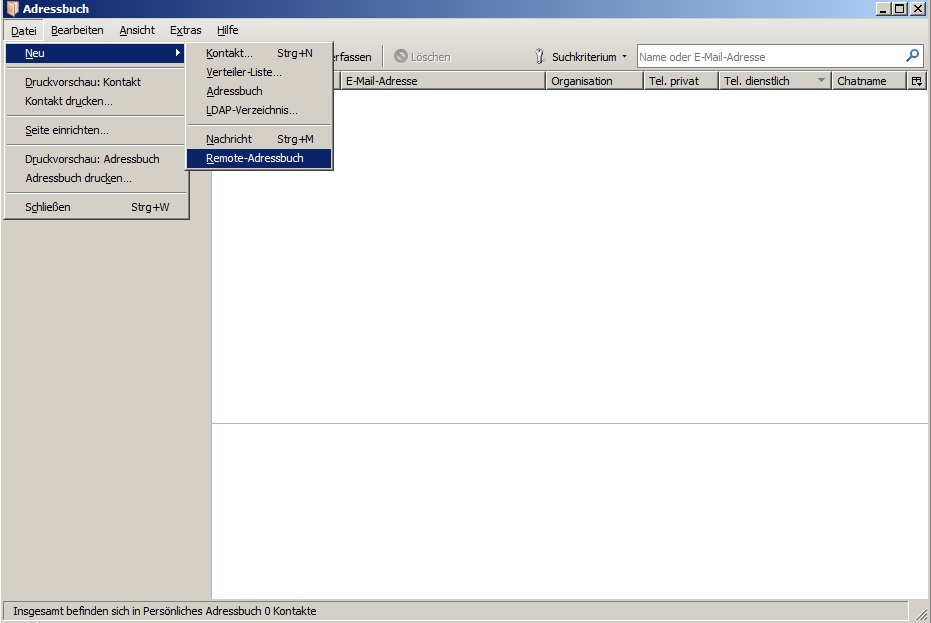Click the magnifier search icon
The height and width of the screenshot is (623, 931).
pyautogui.click(x=913, y=56)
